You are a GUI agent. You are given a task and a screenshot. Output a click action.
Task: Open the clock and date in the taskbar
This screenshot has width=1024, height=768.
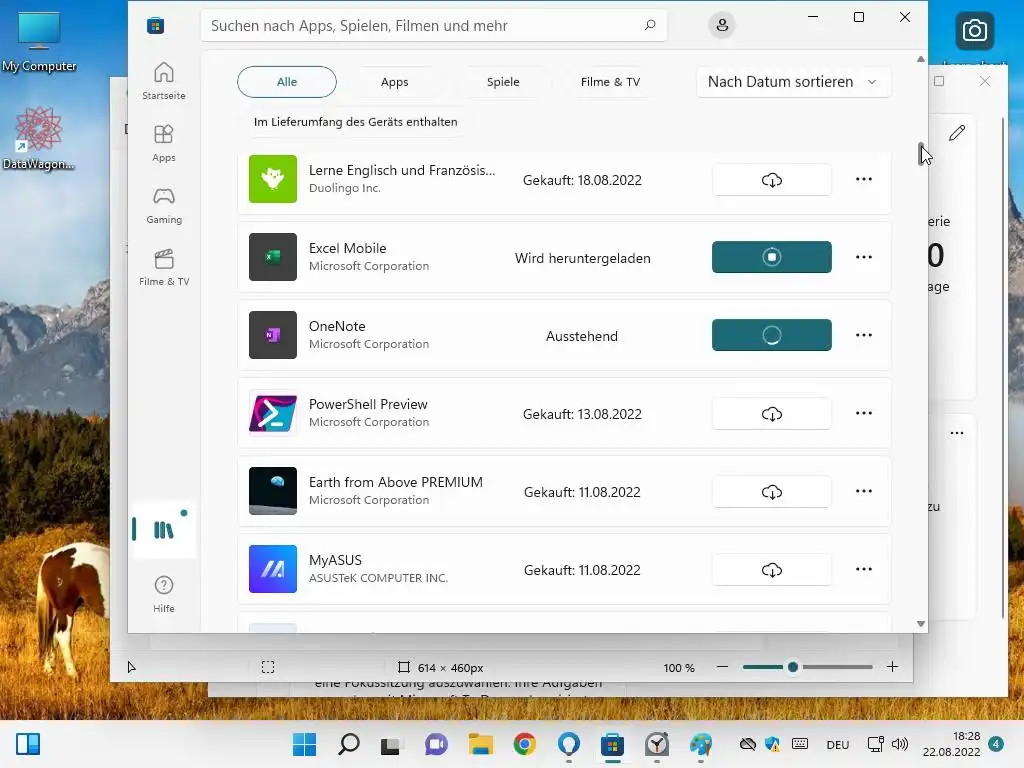click(952, 744)
